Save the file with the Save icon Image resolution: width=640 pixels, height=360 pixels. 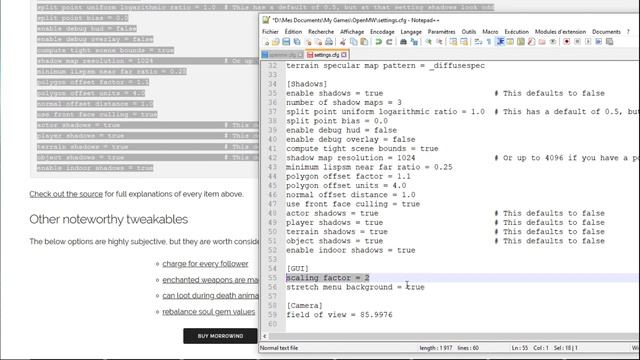click(286, 42)
